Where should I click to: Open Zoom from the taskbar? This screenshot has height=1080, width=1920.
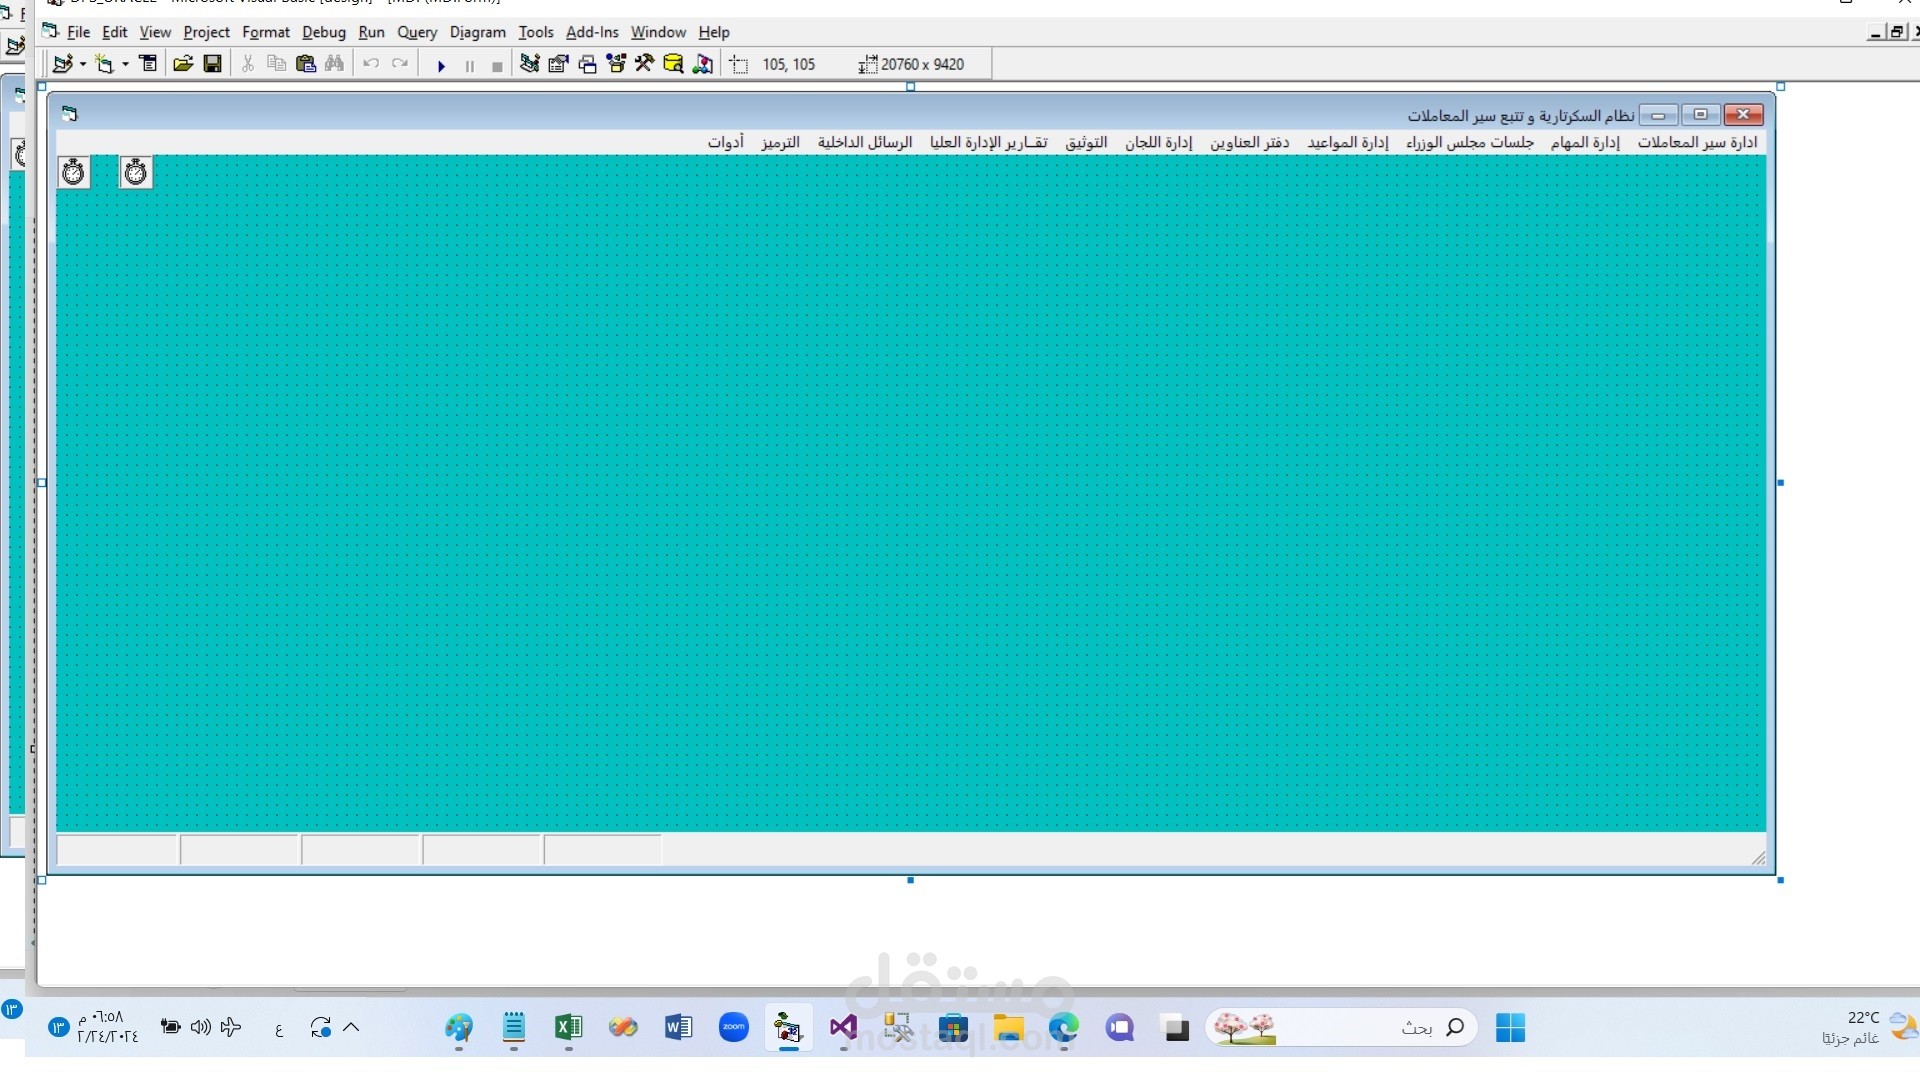pos(734,1027)
